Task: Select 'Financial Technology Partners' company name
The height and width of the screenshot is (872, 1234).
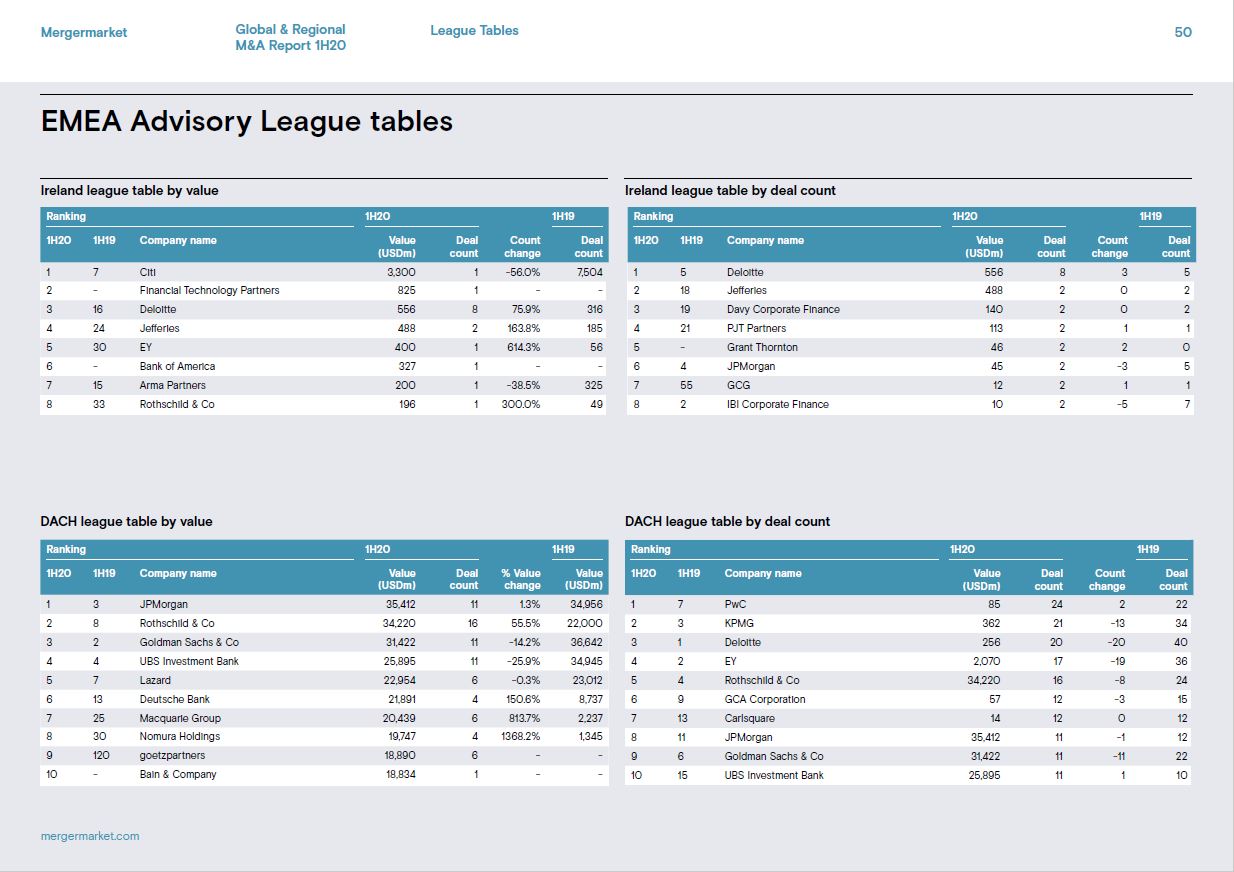Action: (209, 290)
